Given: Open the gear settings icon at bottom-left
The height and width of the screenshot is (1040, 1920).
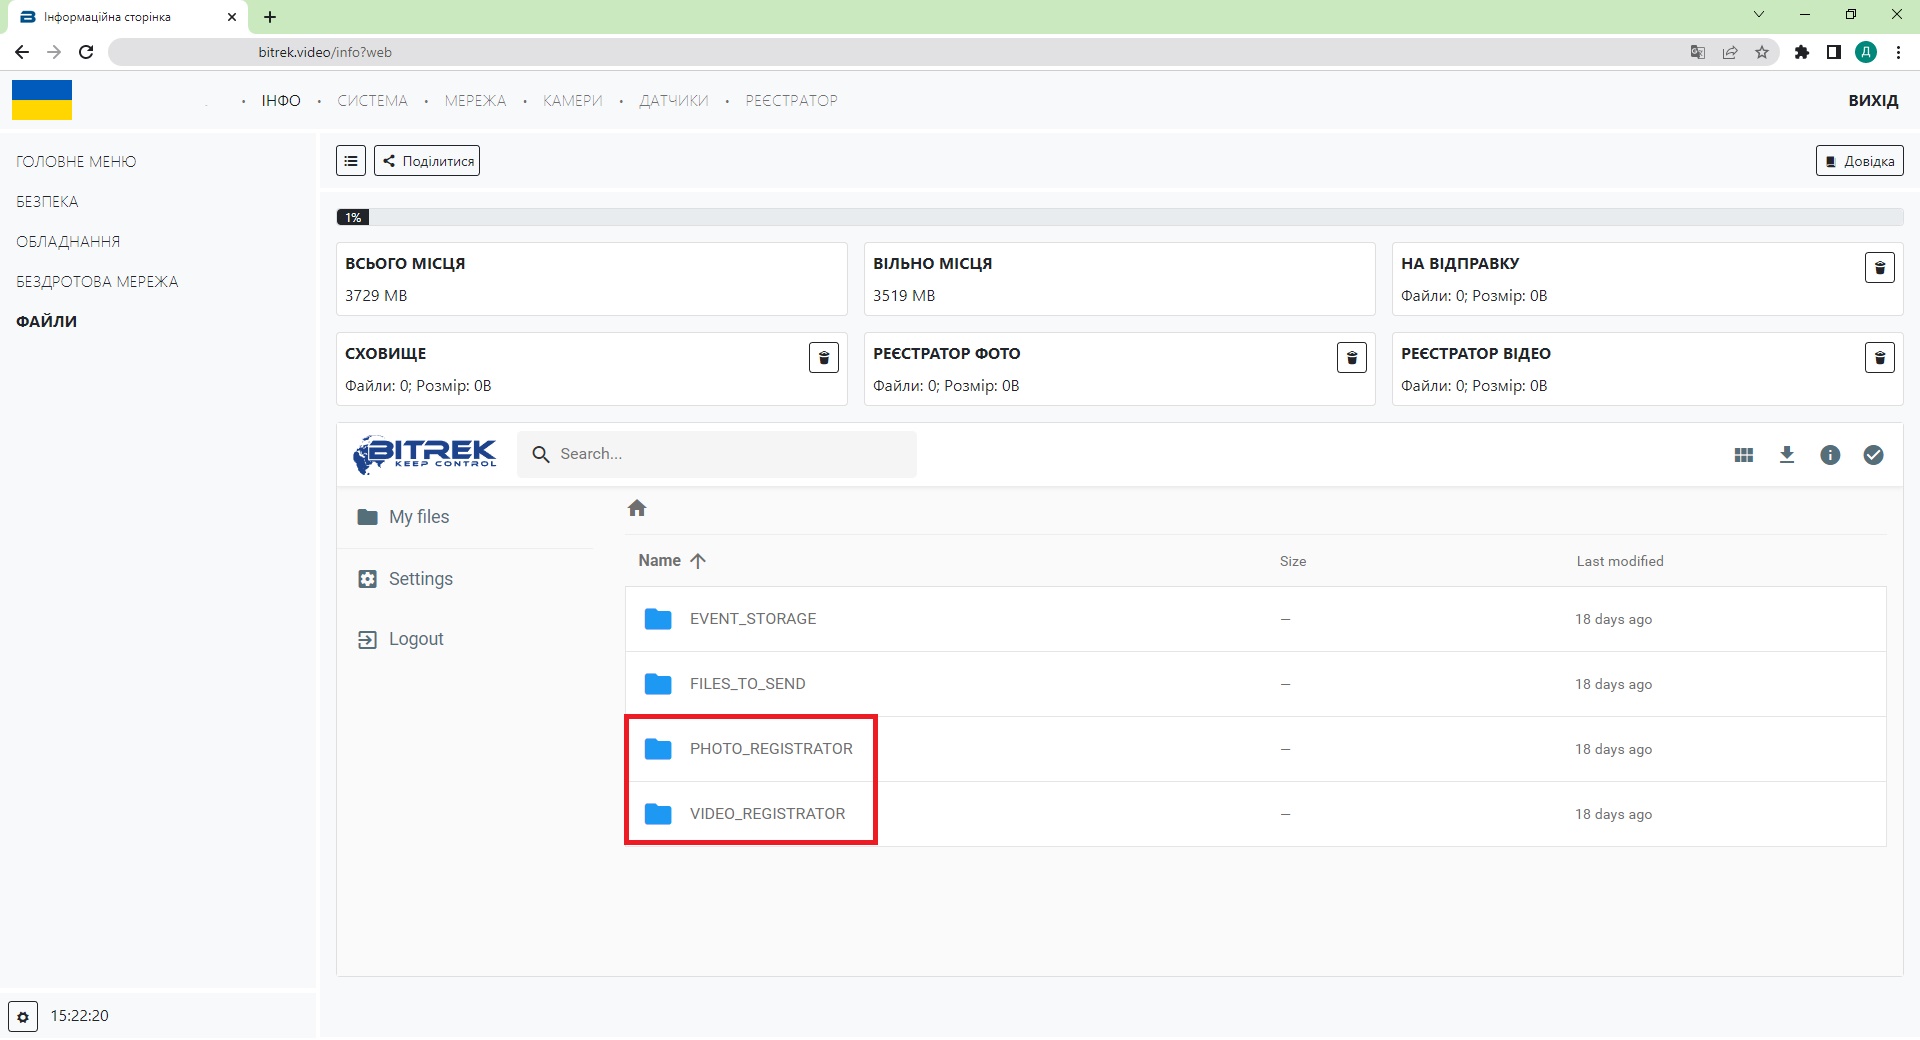Looking at the screenshot, I should point(23,1016).
